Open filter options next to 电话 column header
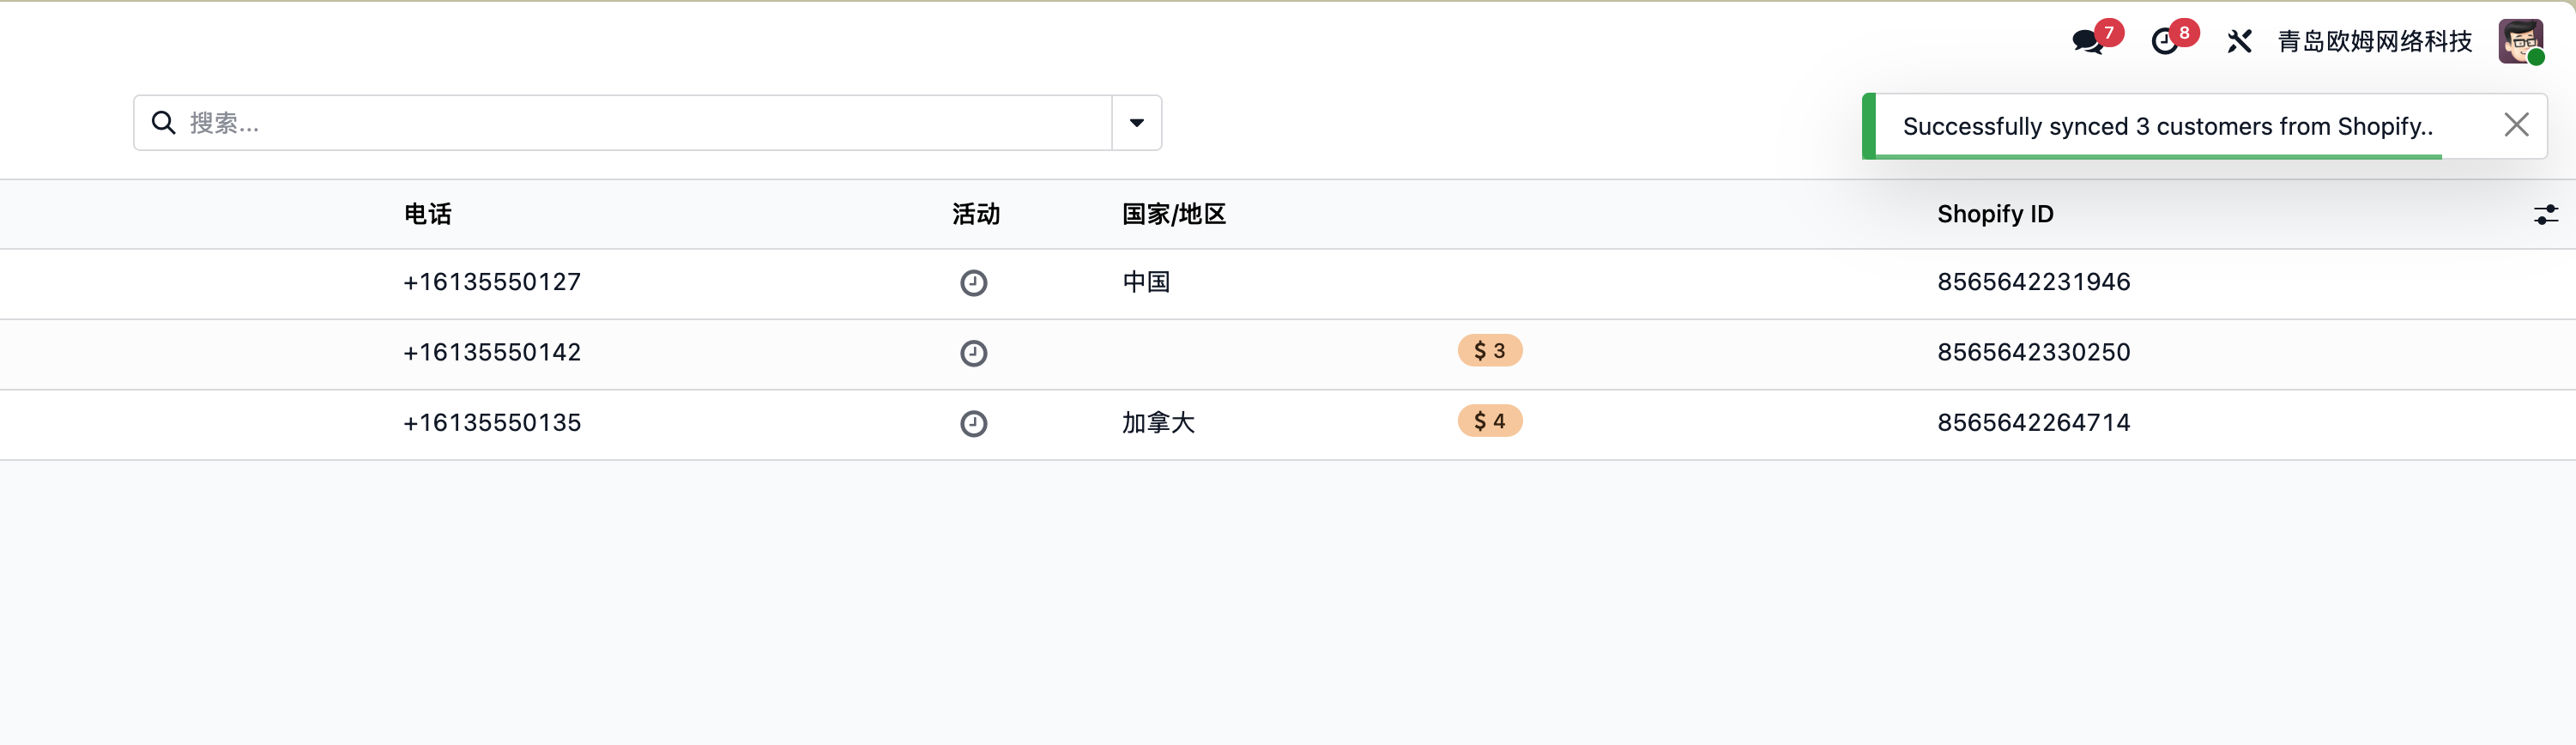The width and height of the screenshot is (2576, 745). tap(700, 214)
